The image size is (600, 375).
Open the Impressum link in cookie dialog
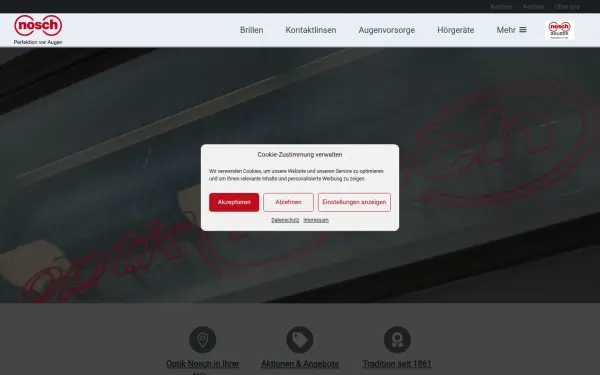(x=316, y=220)
